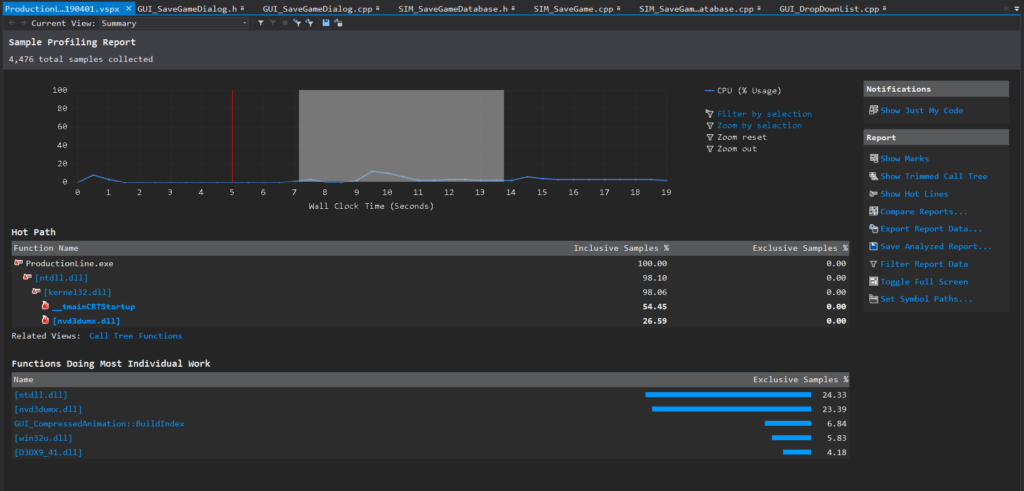Screen dimensions: 1024x491
Task: Click the Inclusive Samples % column header
Action: point(621,248)
